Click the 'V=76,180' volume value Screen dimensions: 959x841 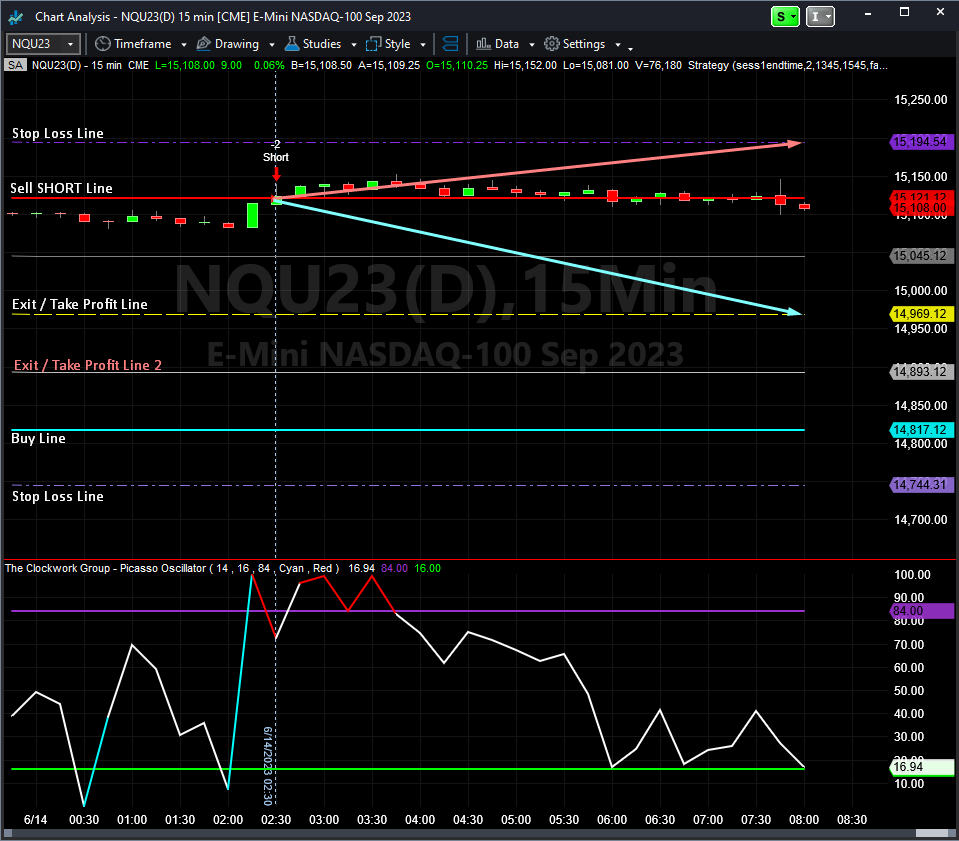point(658,65)
